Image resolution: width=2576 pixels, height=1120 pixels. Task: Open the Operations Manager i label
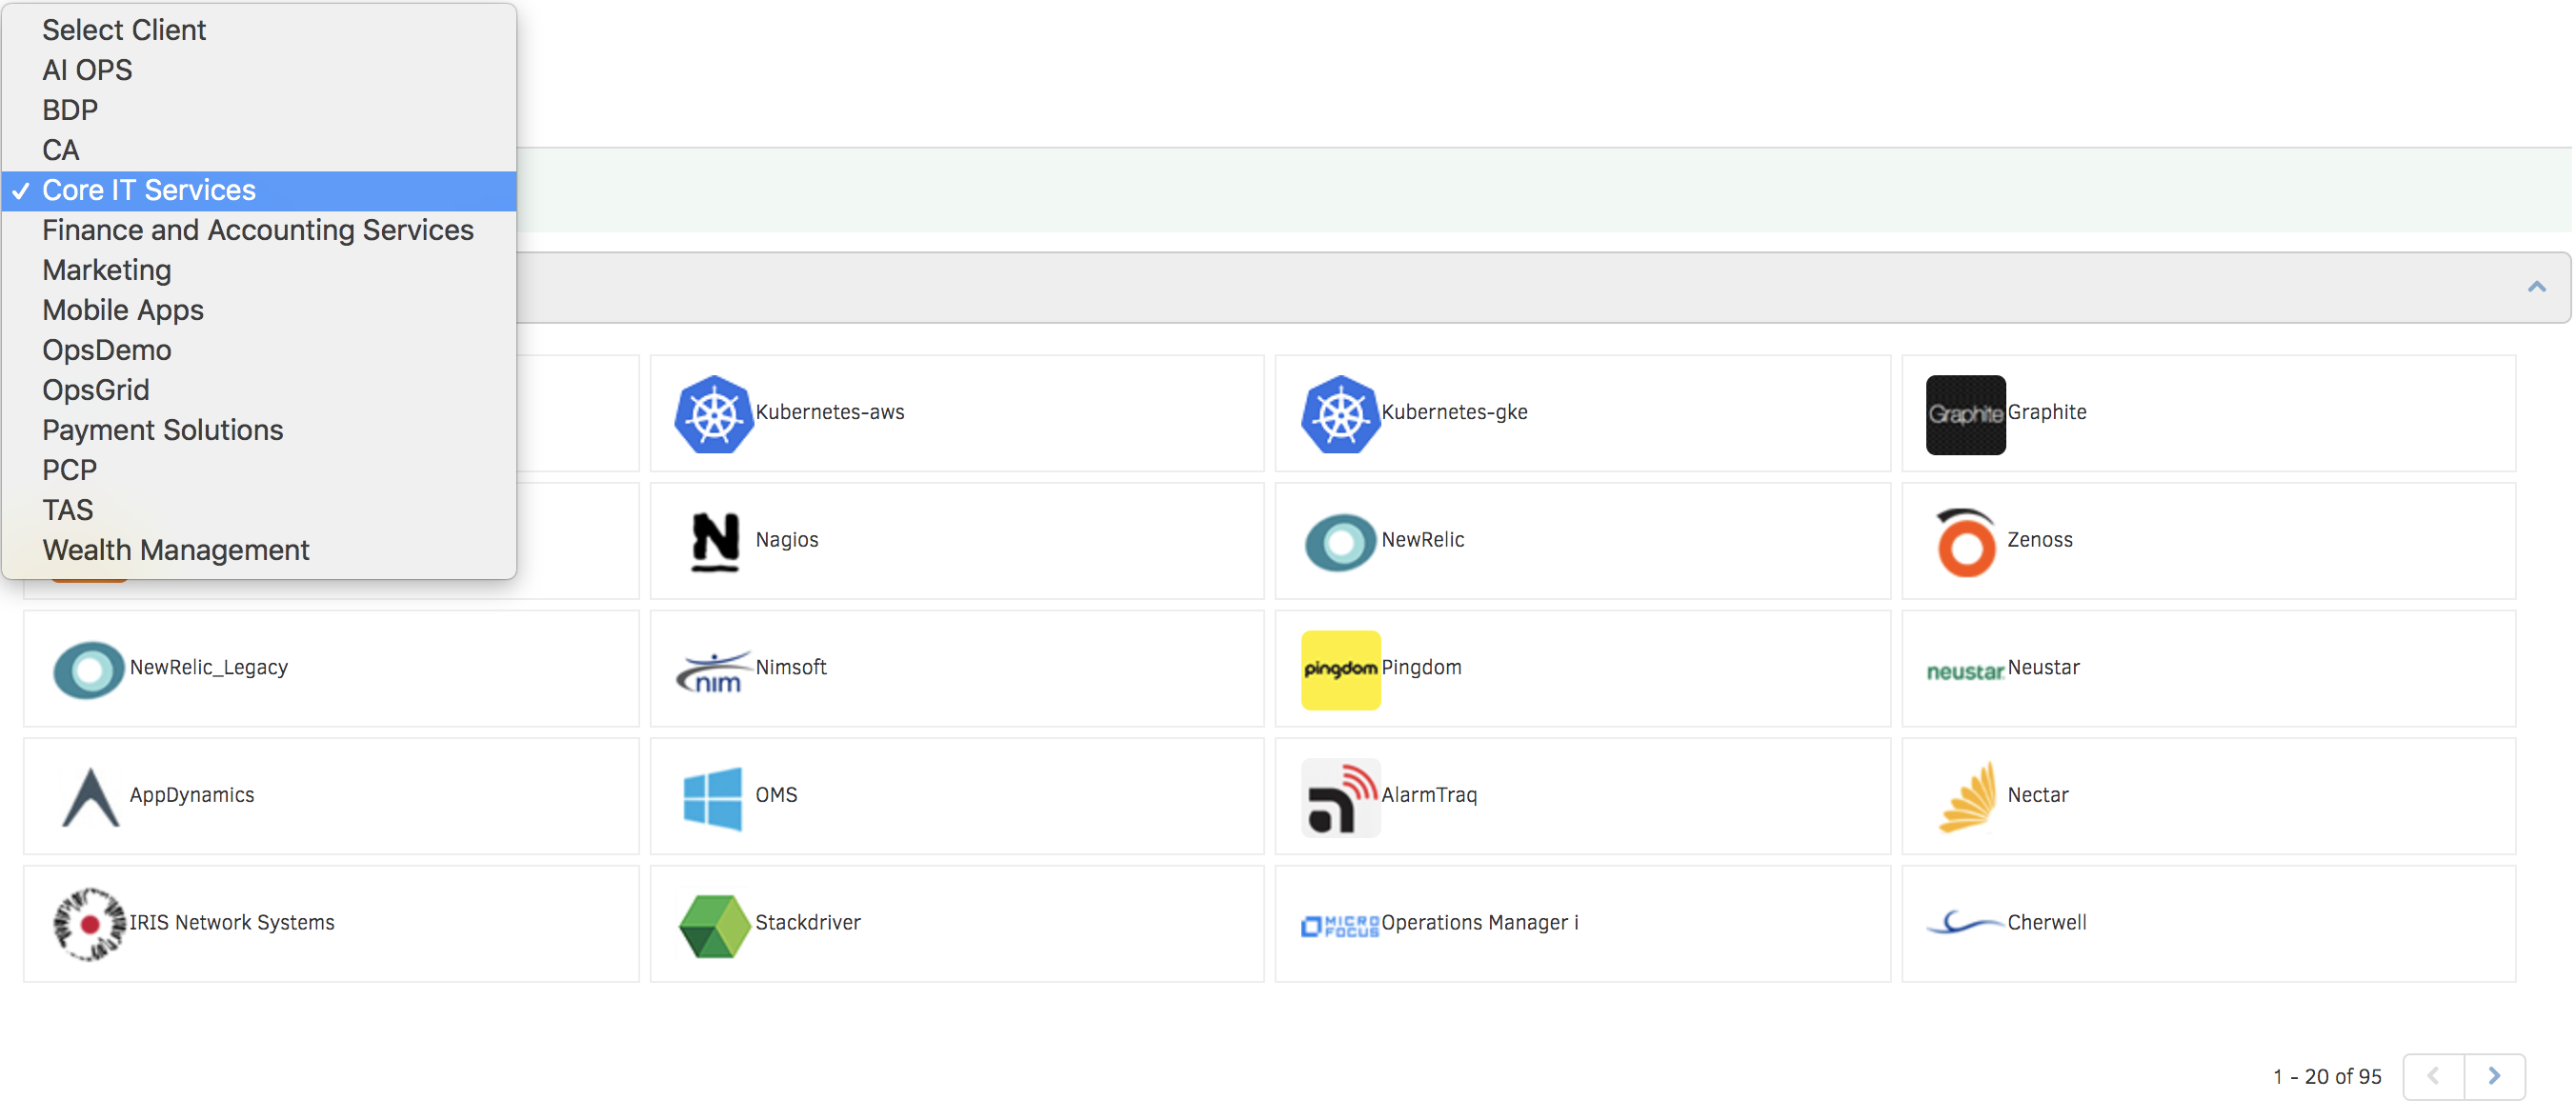click(1479, 923)
